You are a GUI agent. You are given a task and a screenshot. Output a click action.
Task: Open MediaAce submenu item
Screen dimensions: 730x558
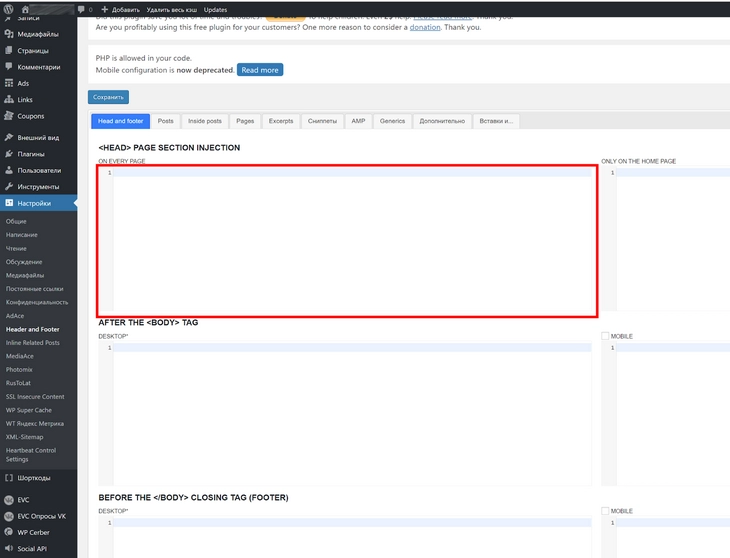(20, 356)
